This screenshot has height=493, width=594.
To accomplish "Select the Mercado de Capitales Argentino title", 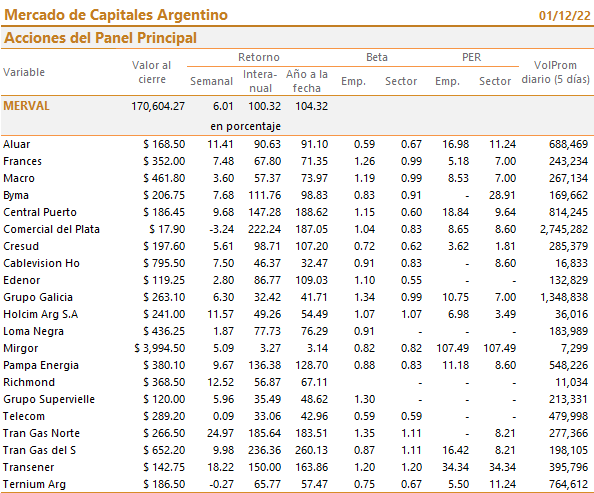I will tap(116, 15).
